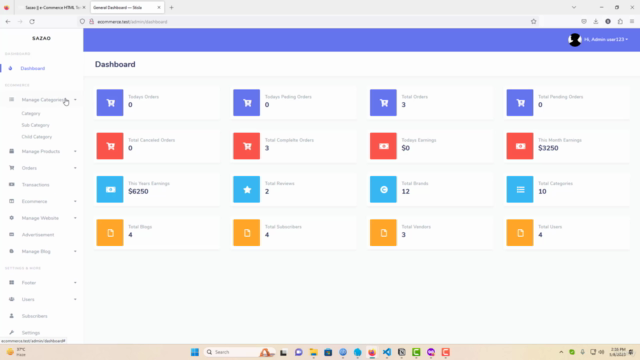The height and width of the screenshot is (360, 640).
Task: Open the Child Category submenu item
Action: 37,137
